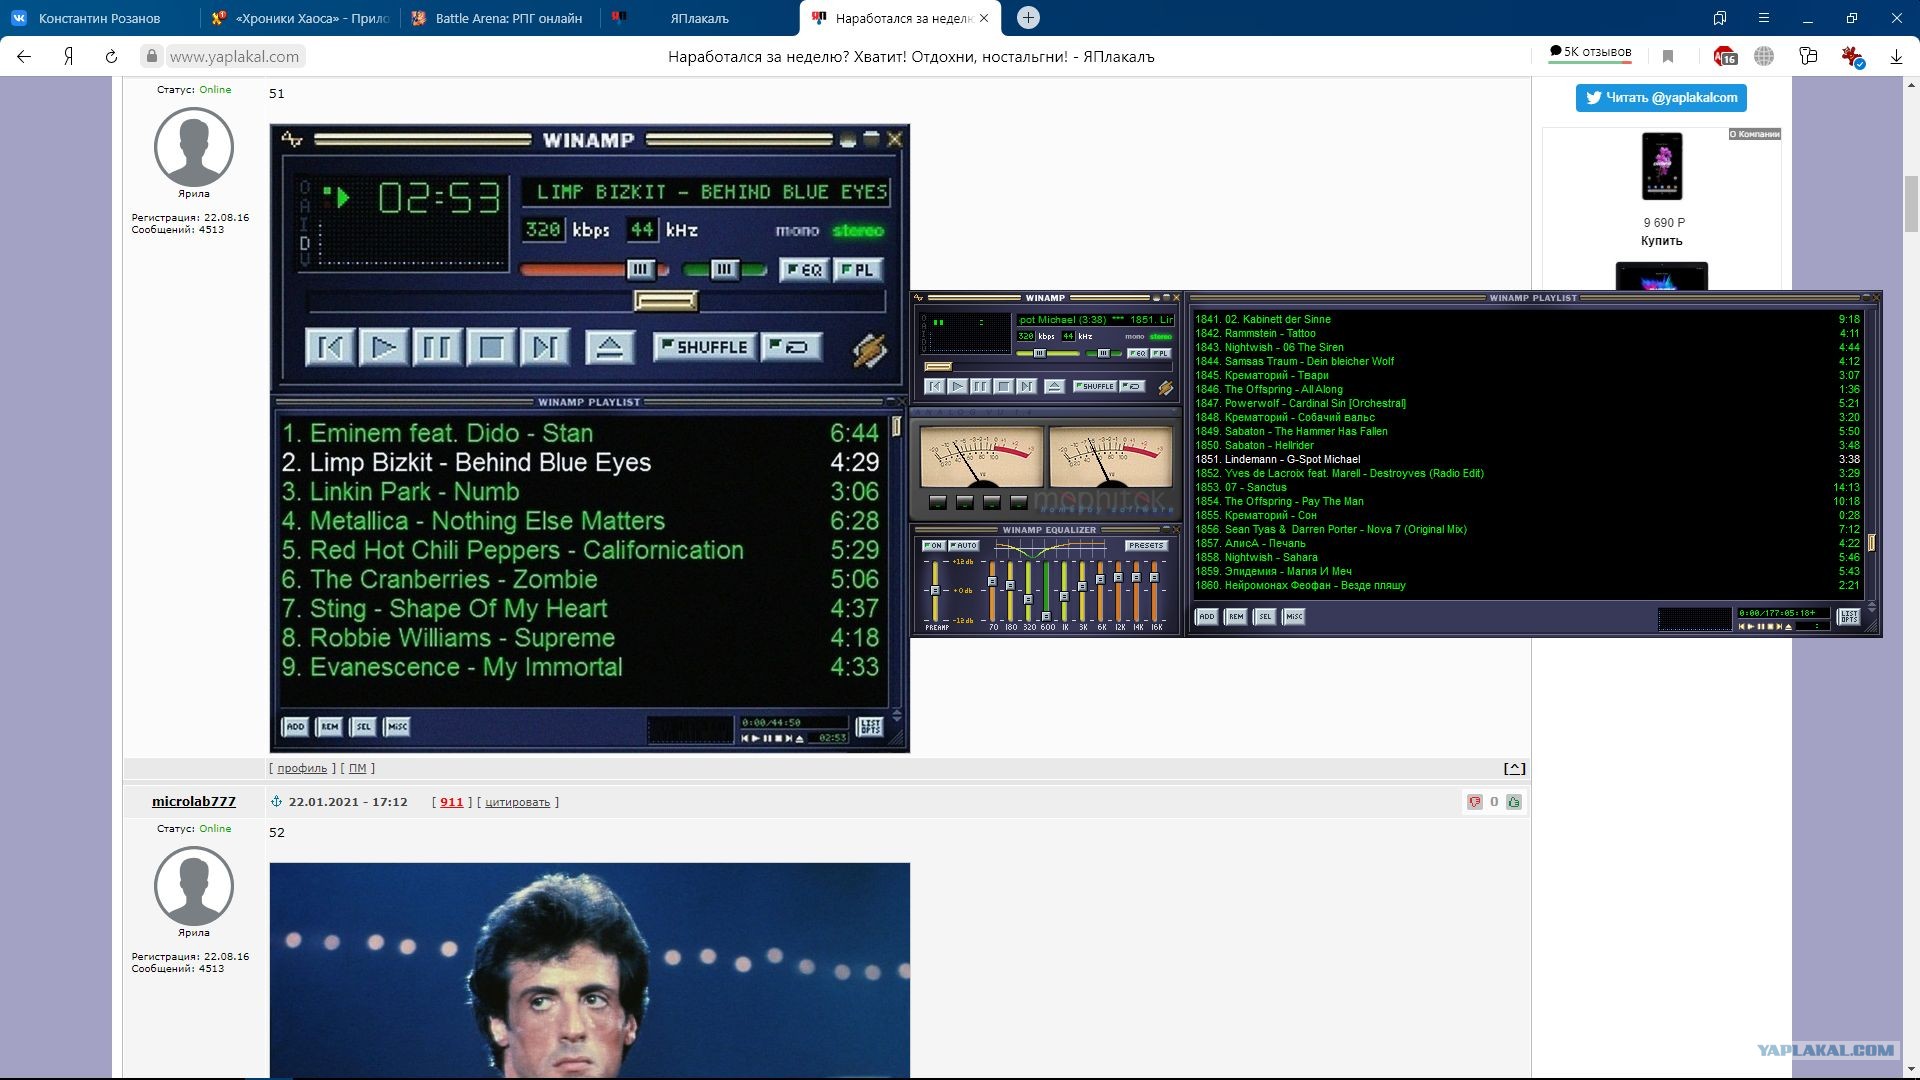Click the Play button in the small Winamp
The width and height of the screenshot is (1920, 1080).
click(957, 386)
